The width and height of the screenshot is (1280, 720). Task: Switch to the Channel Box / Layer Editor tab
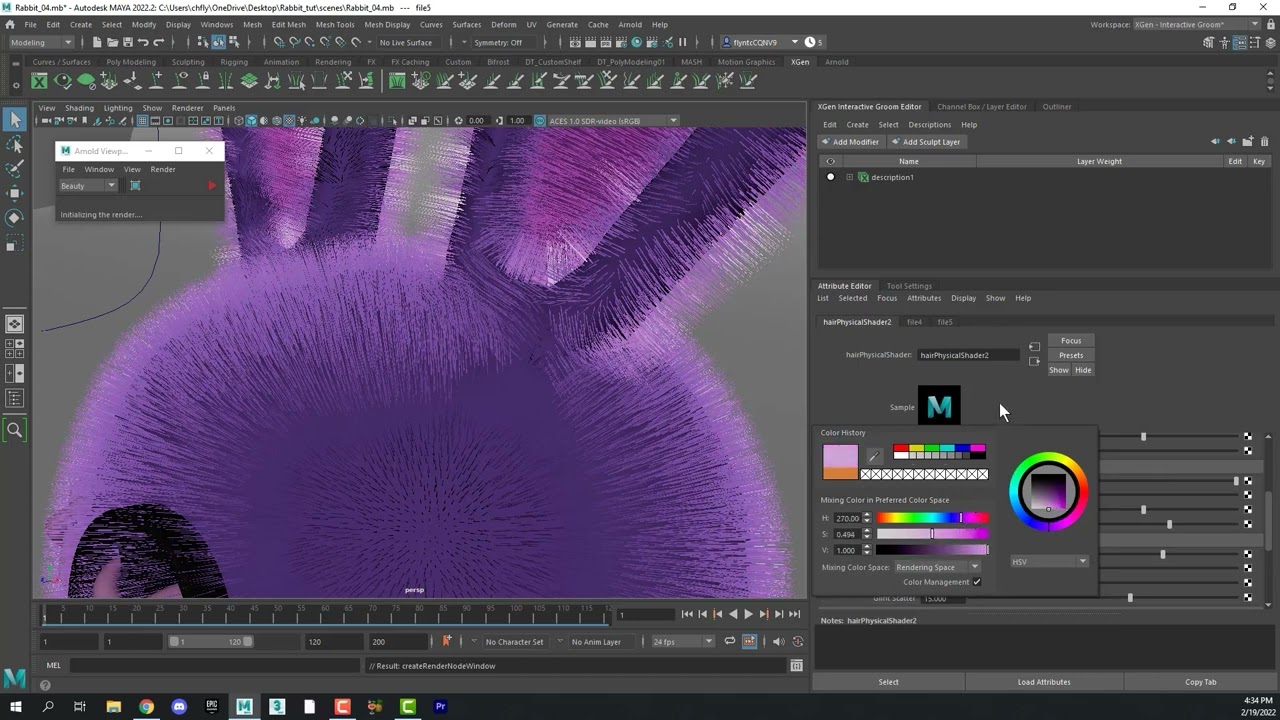click(x=981, y=107)
